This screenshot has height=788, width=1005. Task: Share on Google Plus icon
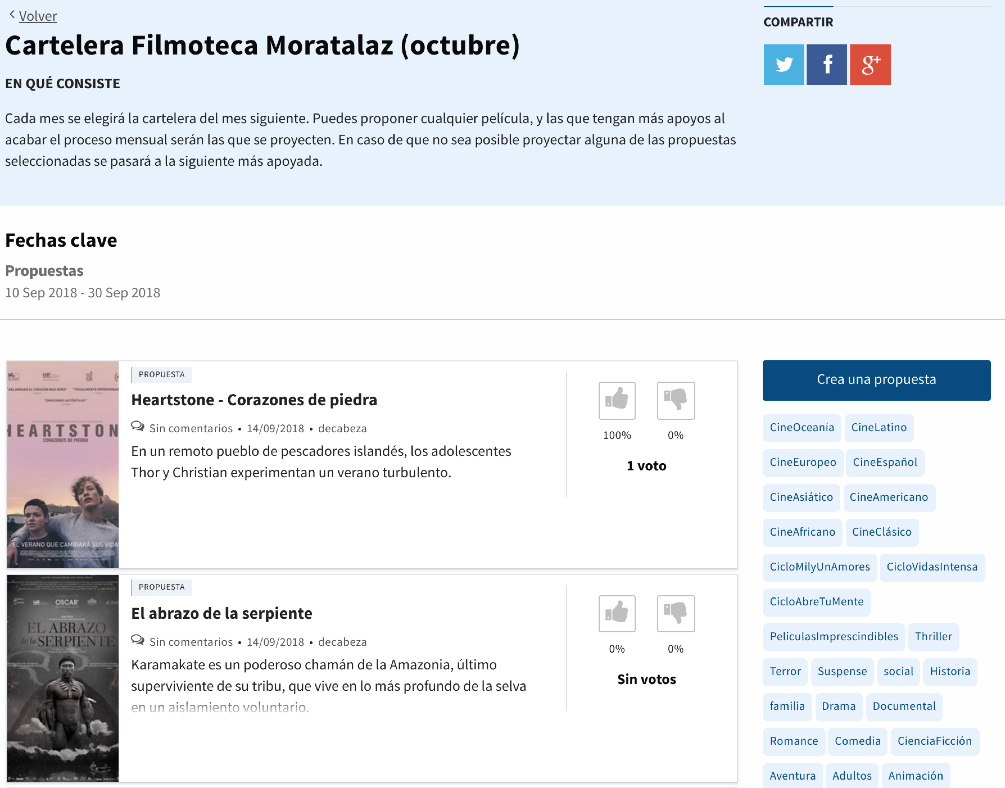870,65
